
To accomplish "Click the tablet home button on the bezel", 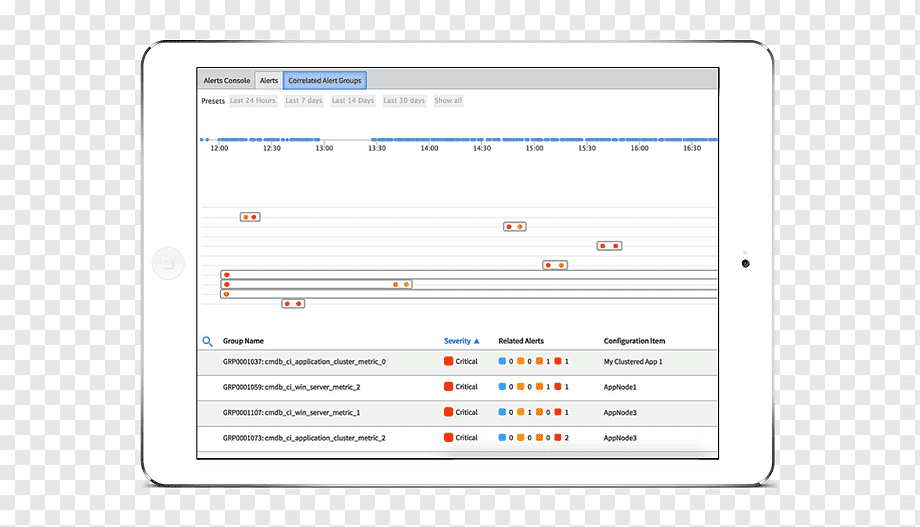I will [x=168, y=264].
